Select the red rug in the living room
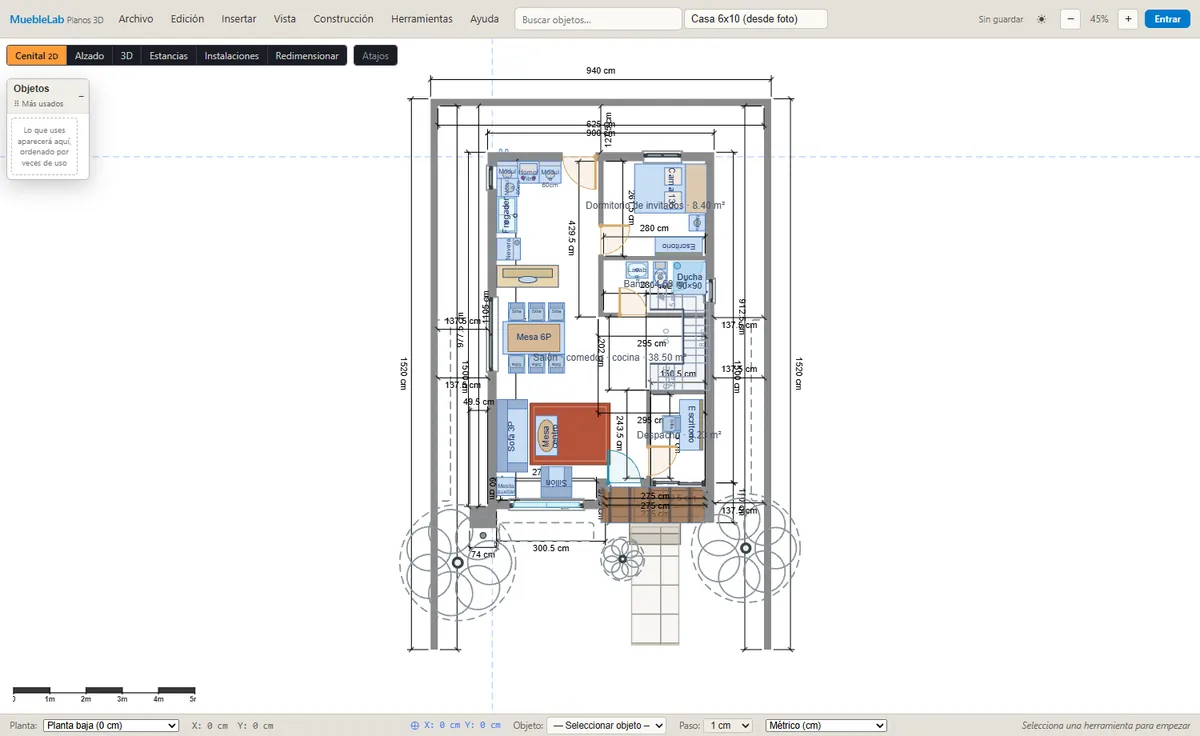This screenshot has height=736, width=1200. point(569,434)
